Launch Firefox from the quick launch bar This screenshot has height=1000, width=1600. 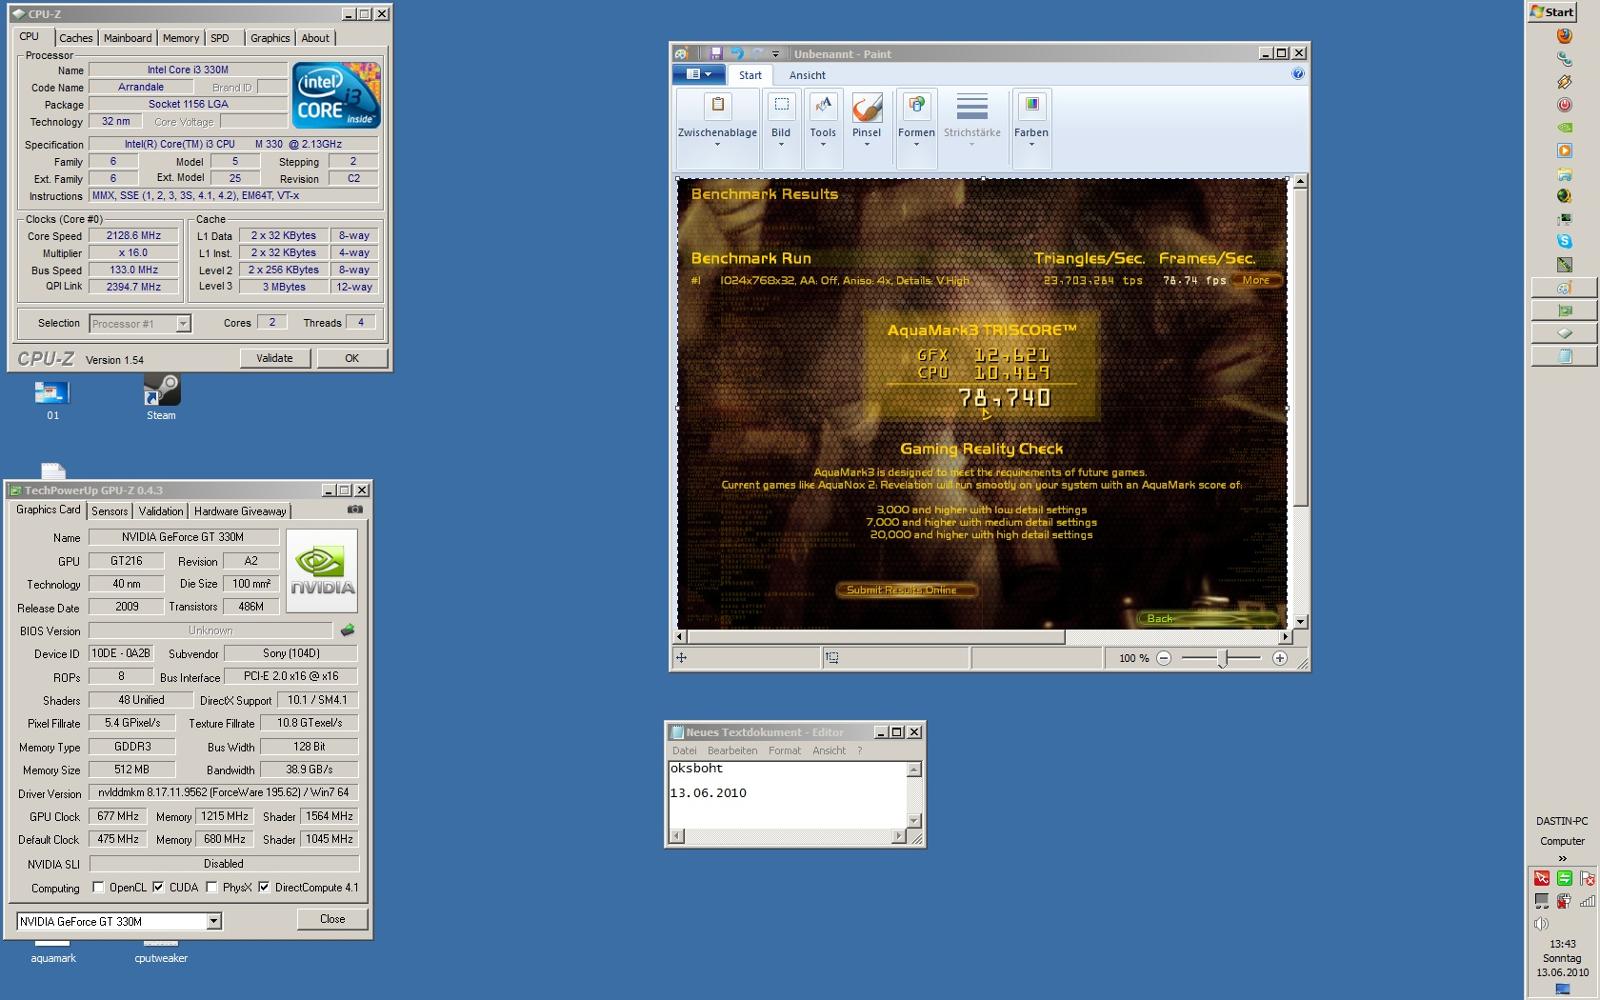pyautogui.click(x=1564, y=36)
